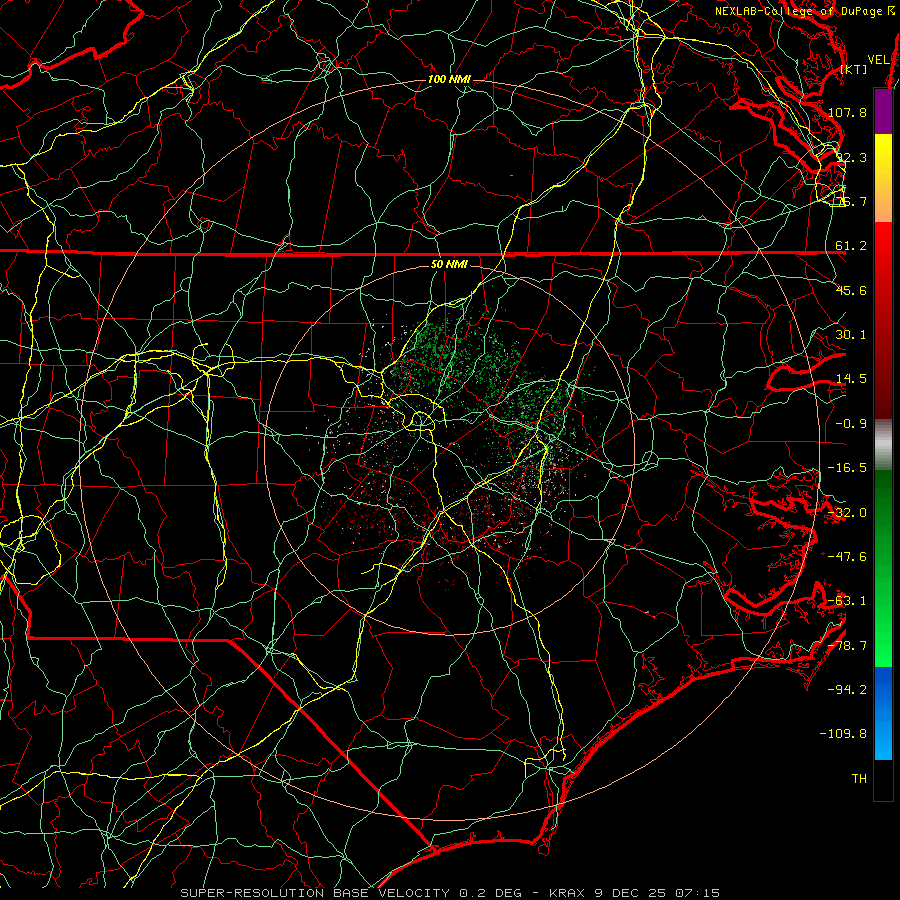Screen dimensions: 900x900
Task: Select the -32.0 value on velocity scale
Action: (847, 513)
